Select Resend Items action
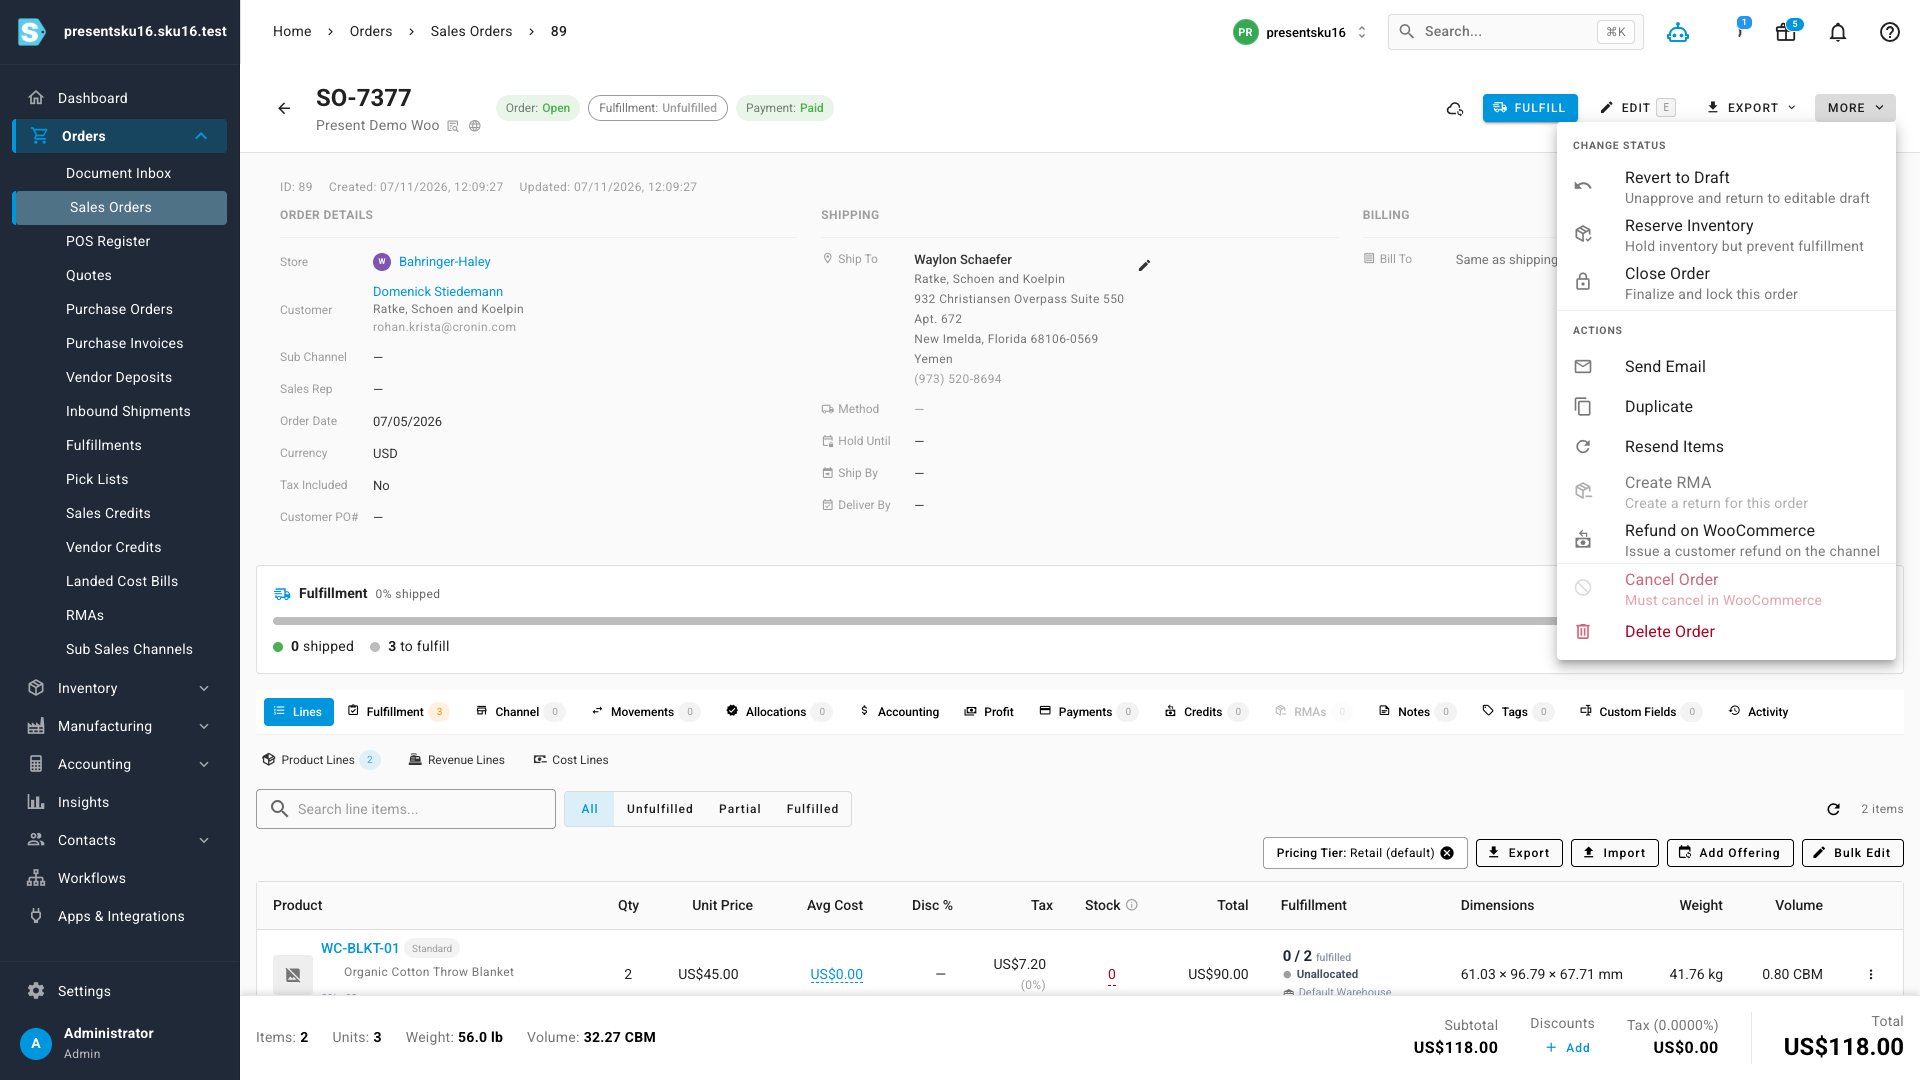Image resolution: width=1920 pixels, height=1080 pixels. (x=1726, y=447)
